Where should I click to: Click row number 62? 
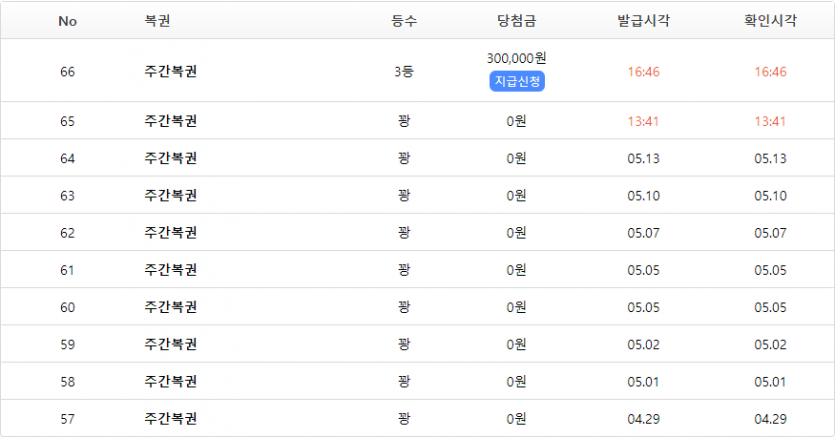pyautogui.click(x=68, y=233)
